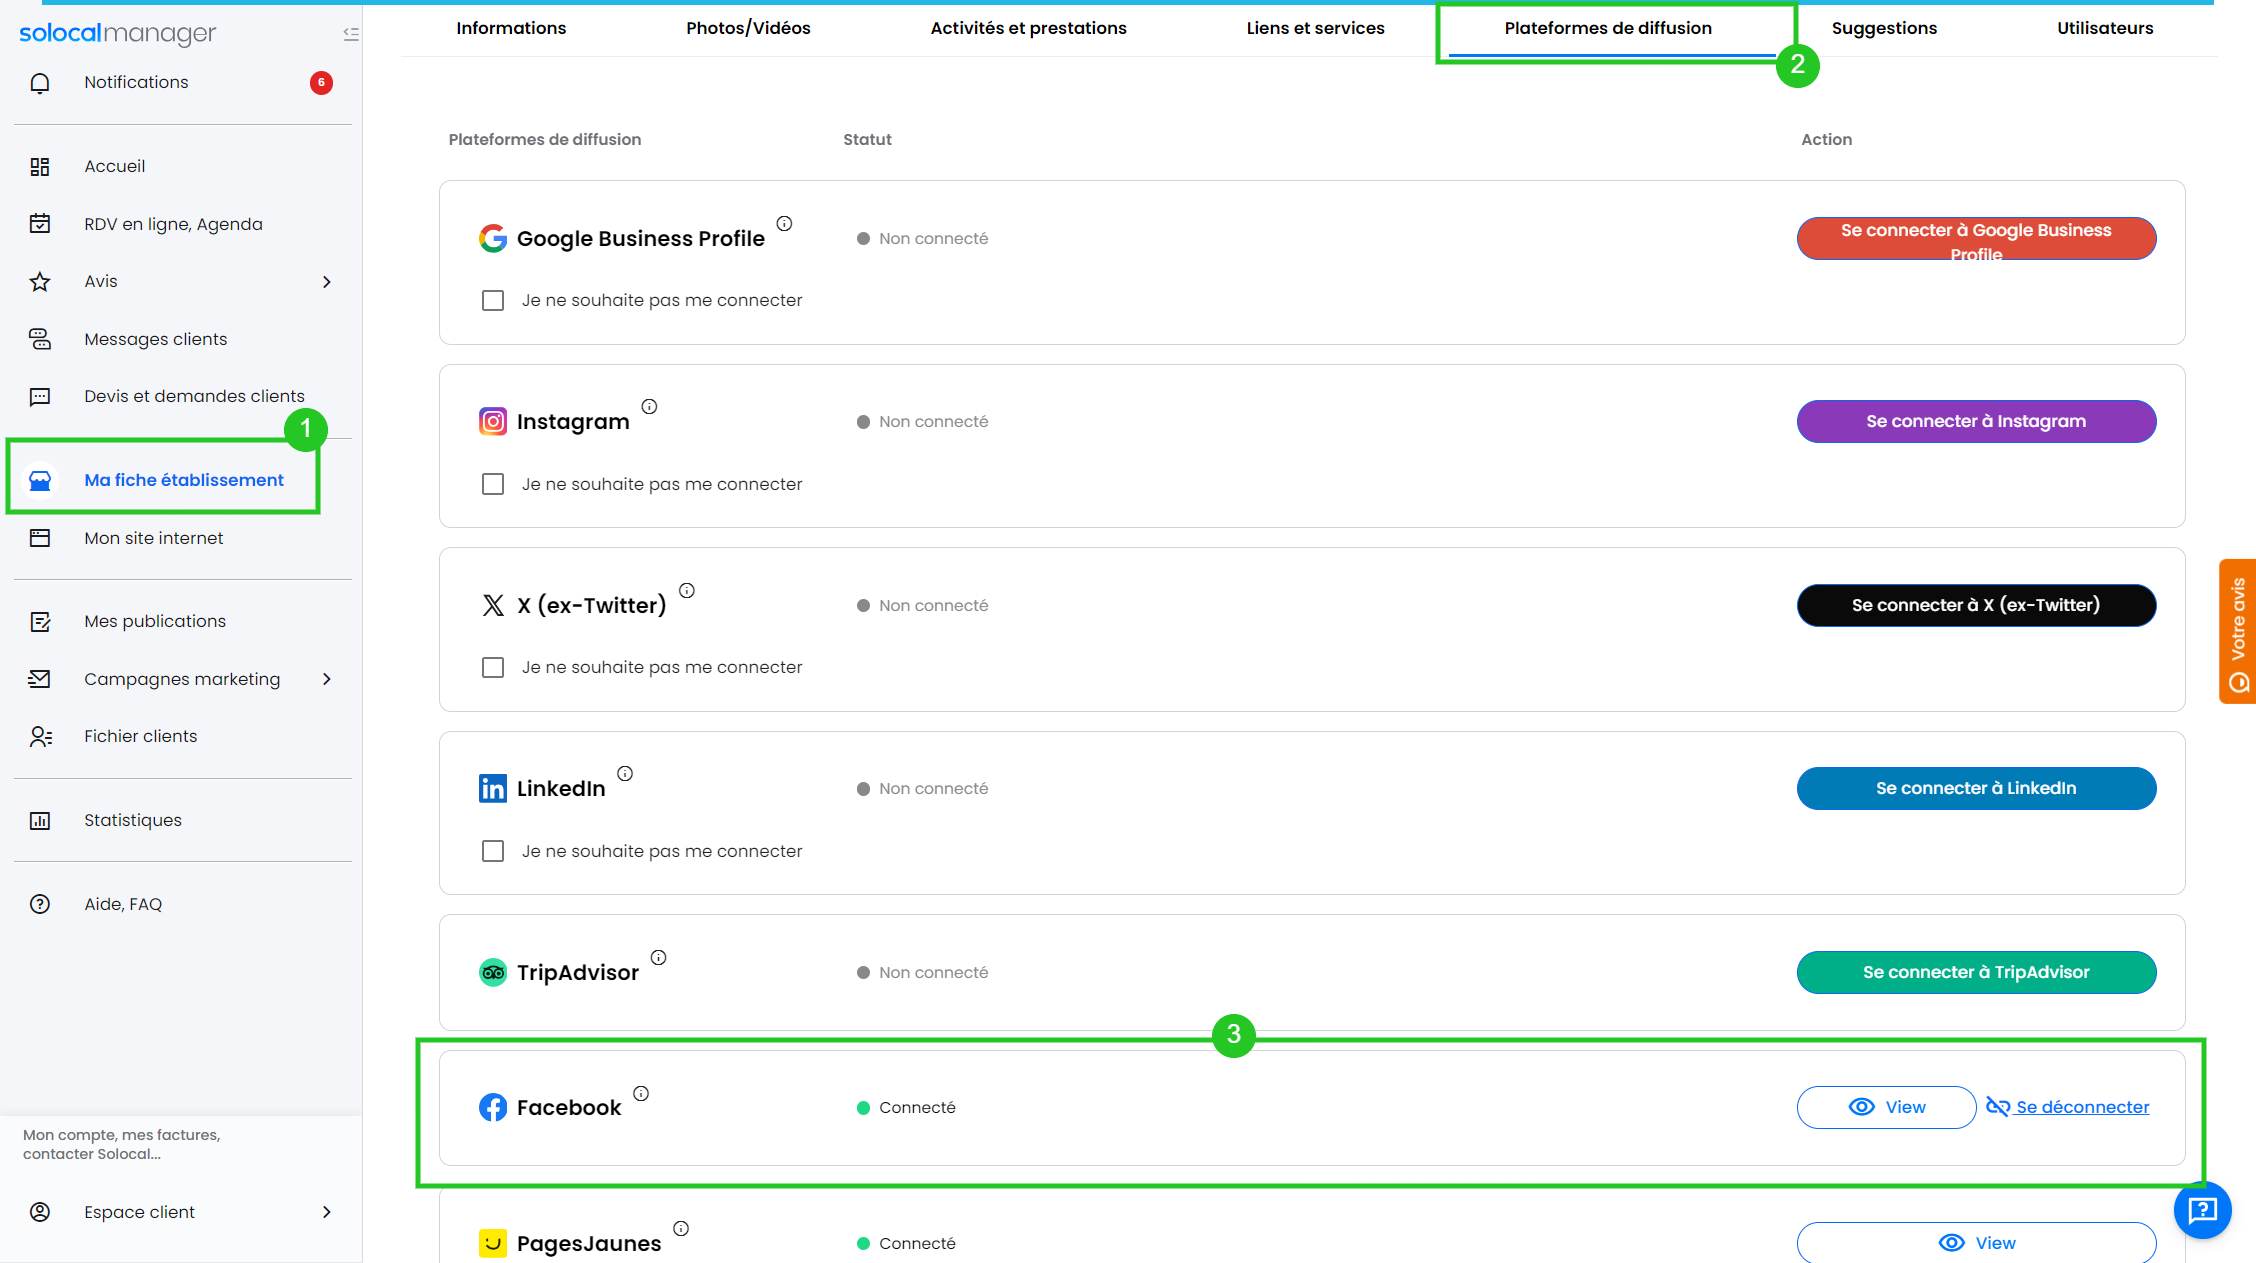Click info icon next to Google Business Profile

tap(785, 224)
